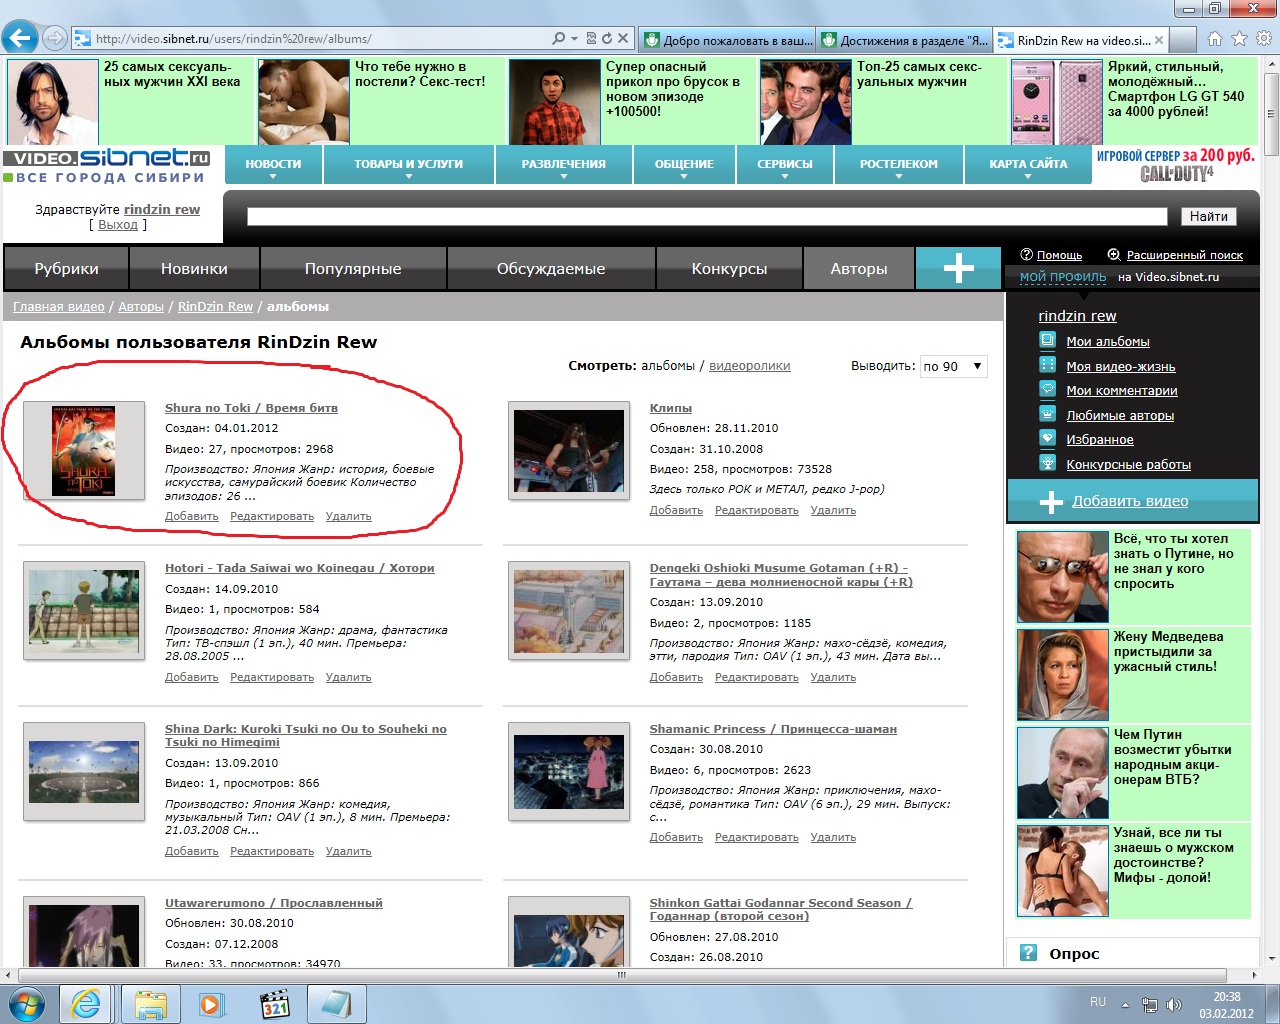
Task: Open Windows Explorer folder in taskbar
Action: pos(150,1004)
